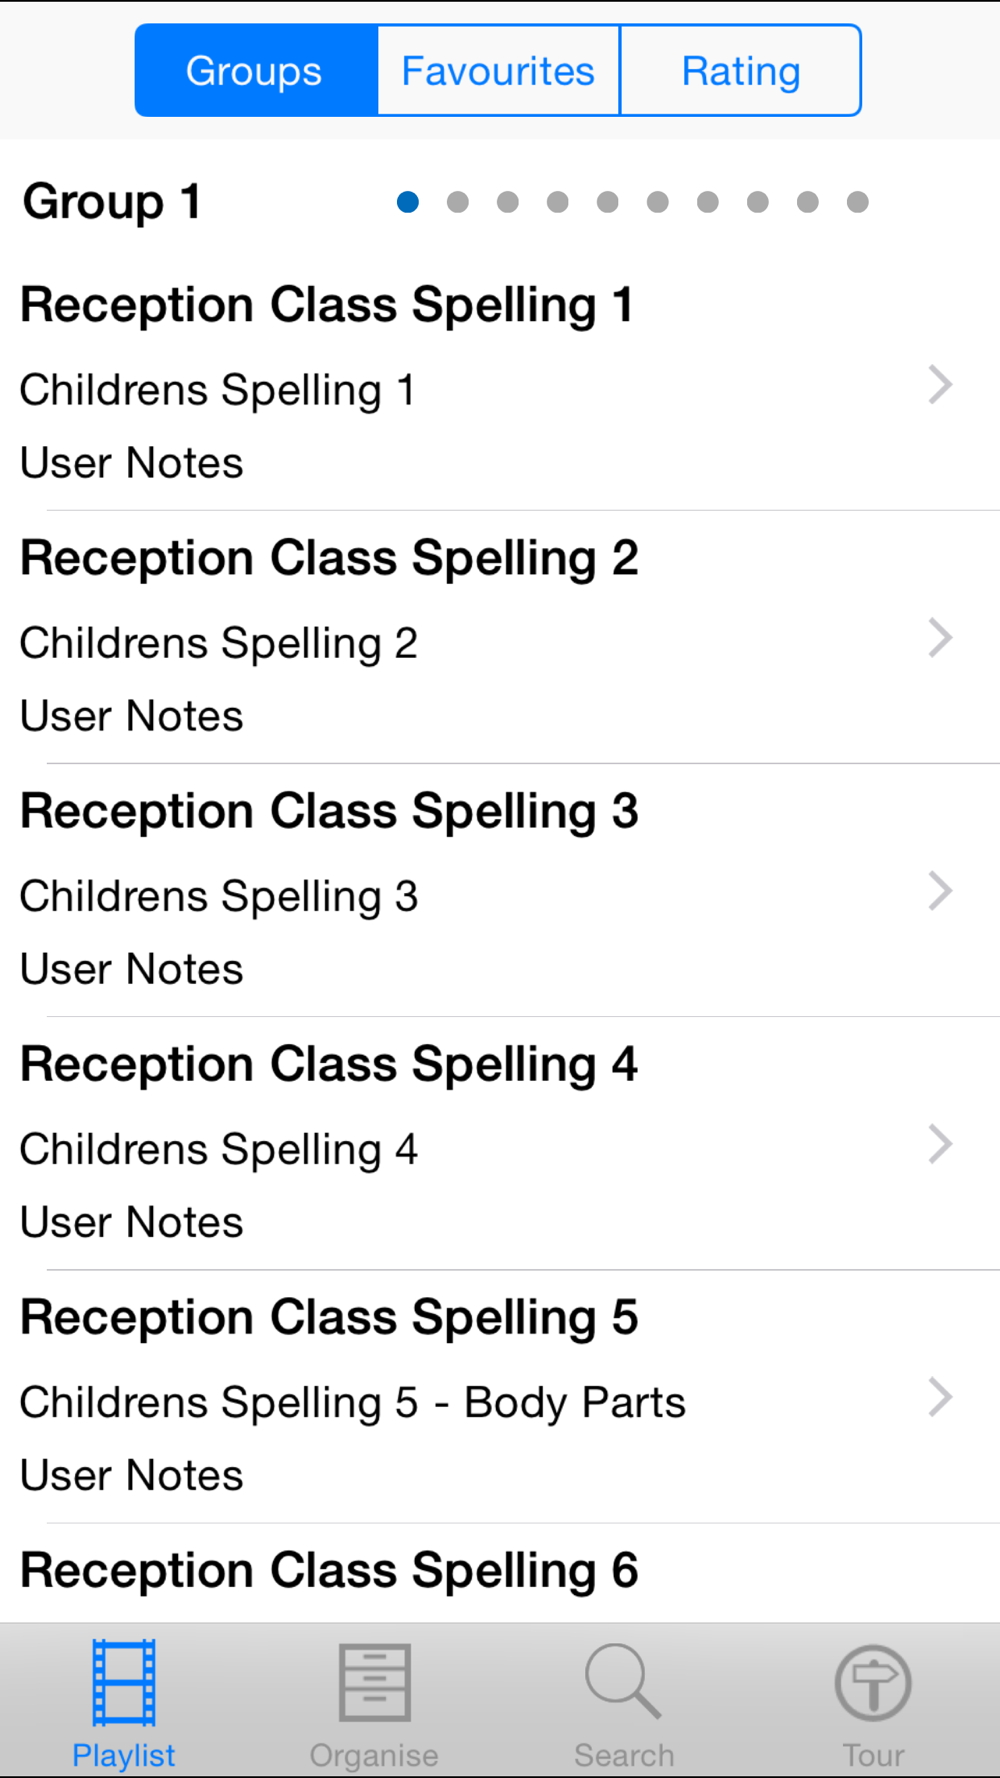Jump to last group page dot

(857, 202)
